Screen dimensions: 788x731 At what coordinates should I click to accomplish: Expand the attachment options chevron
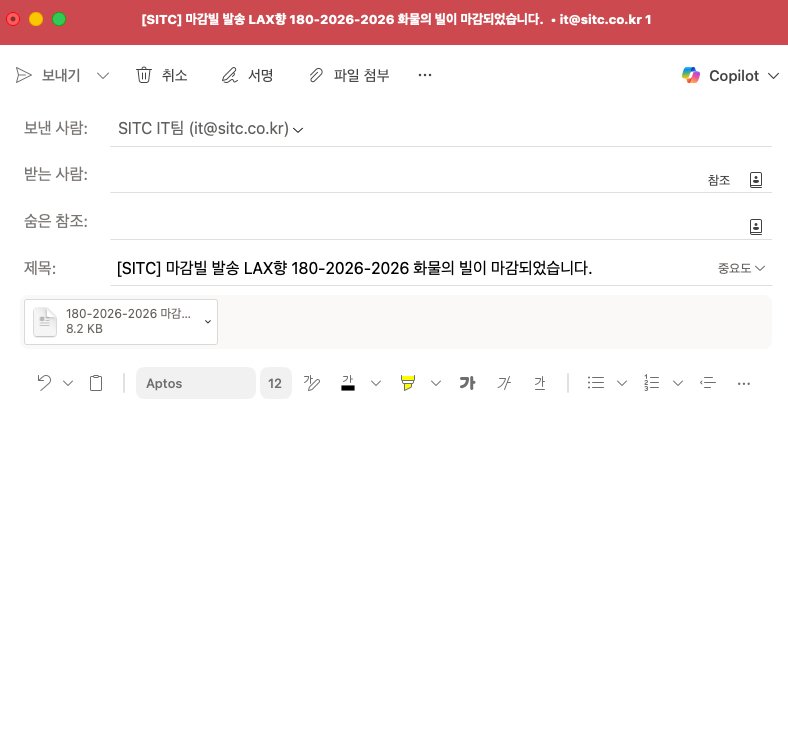point(208,322)
